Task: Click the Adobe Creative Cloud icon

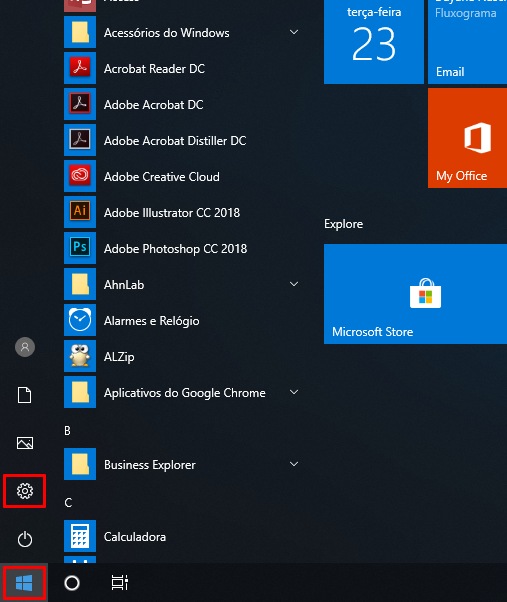Action: coord(80,176)
